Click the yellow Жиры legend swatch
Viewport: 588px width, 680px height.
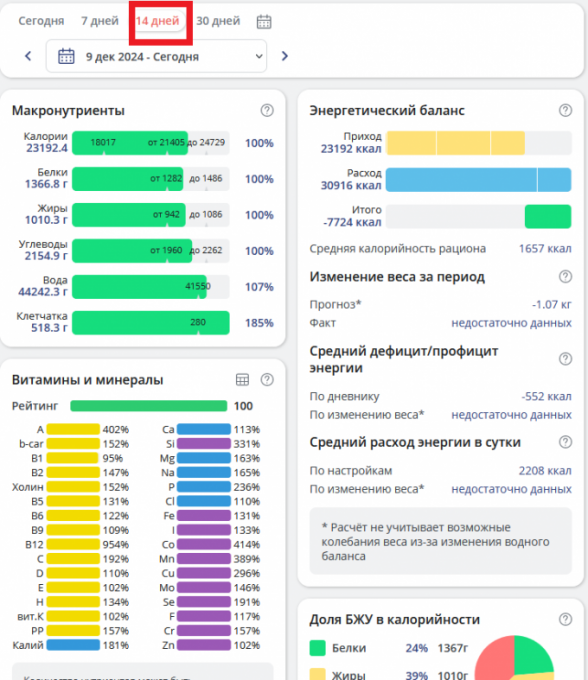click(x=317, y=674)
